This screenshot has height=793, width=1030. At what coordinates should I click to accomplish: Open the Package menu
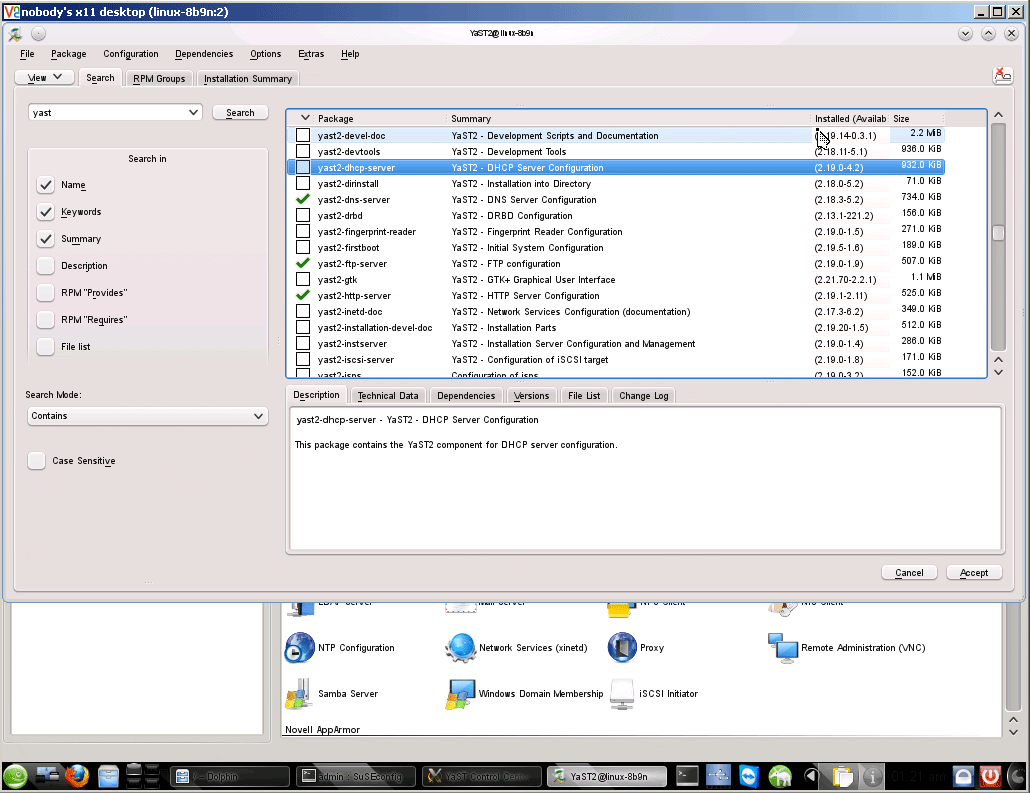pos(68,54)
